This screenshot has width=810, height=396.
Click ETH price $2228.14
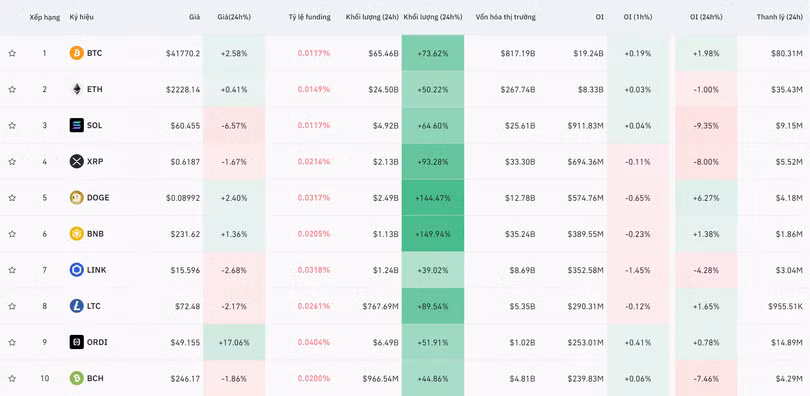coord(183,89)
